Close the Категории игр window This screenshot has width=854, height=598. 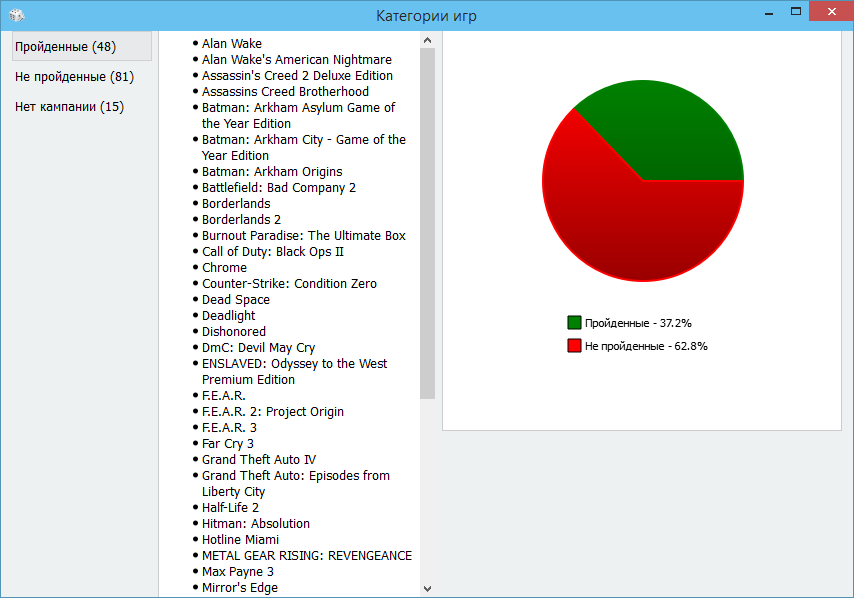click(831, 11)
